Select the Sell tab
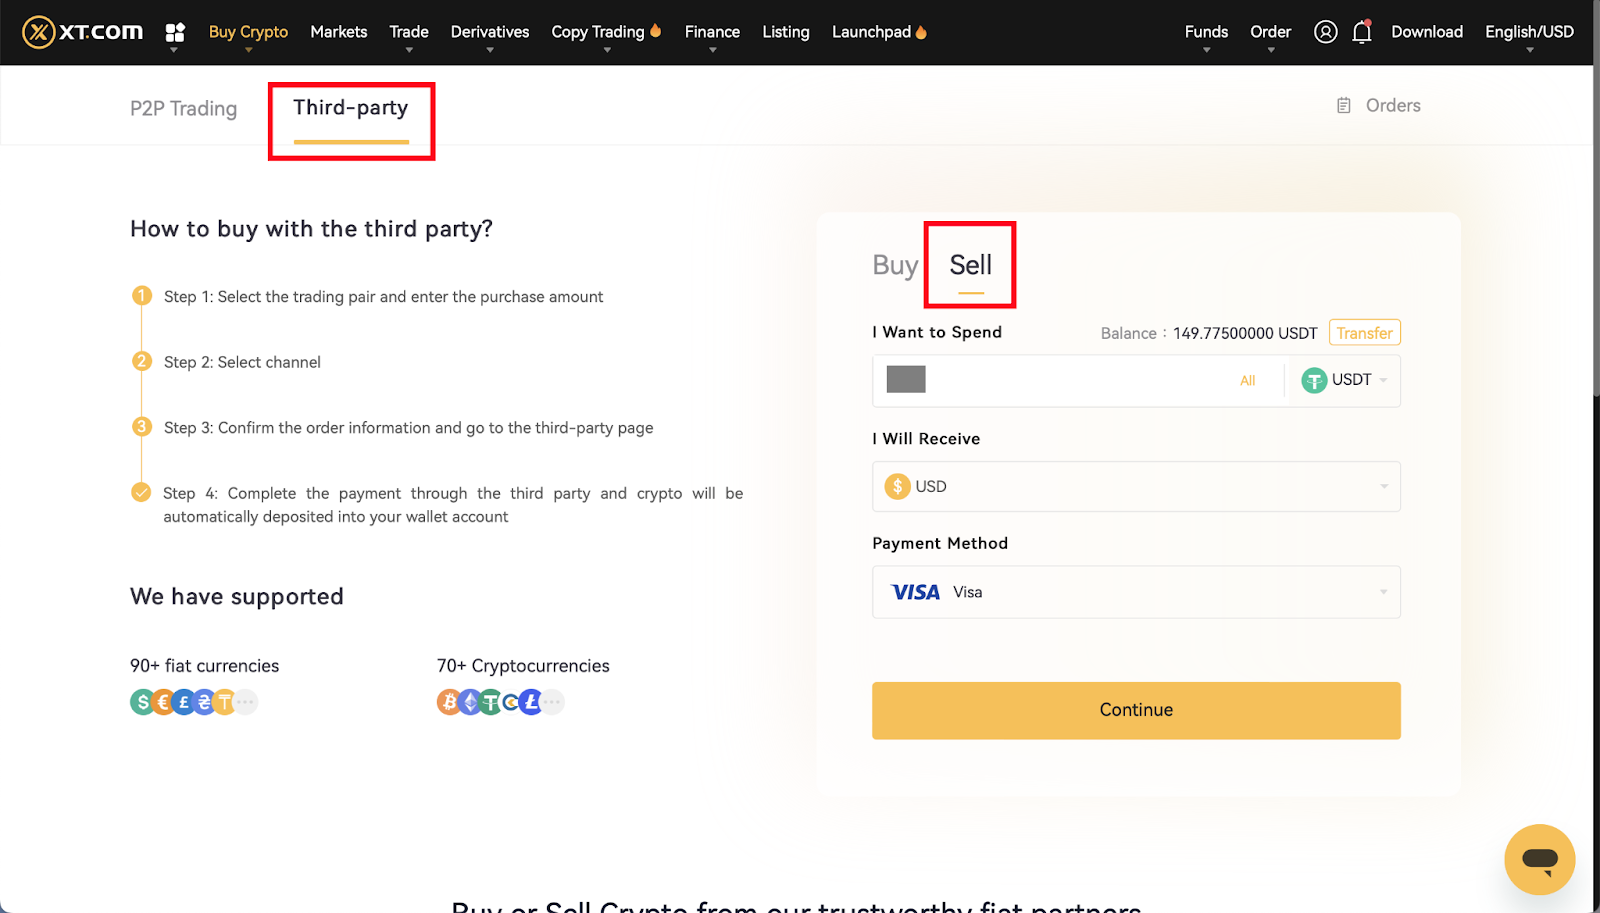This screenshot has width=1600, height=913. [970, 265]
